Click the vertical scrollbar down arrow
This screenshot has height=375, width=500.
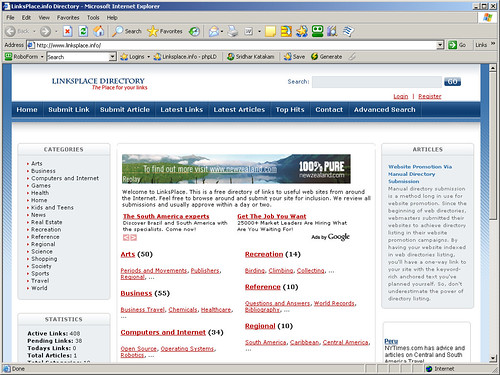(x=493, y=358)
